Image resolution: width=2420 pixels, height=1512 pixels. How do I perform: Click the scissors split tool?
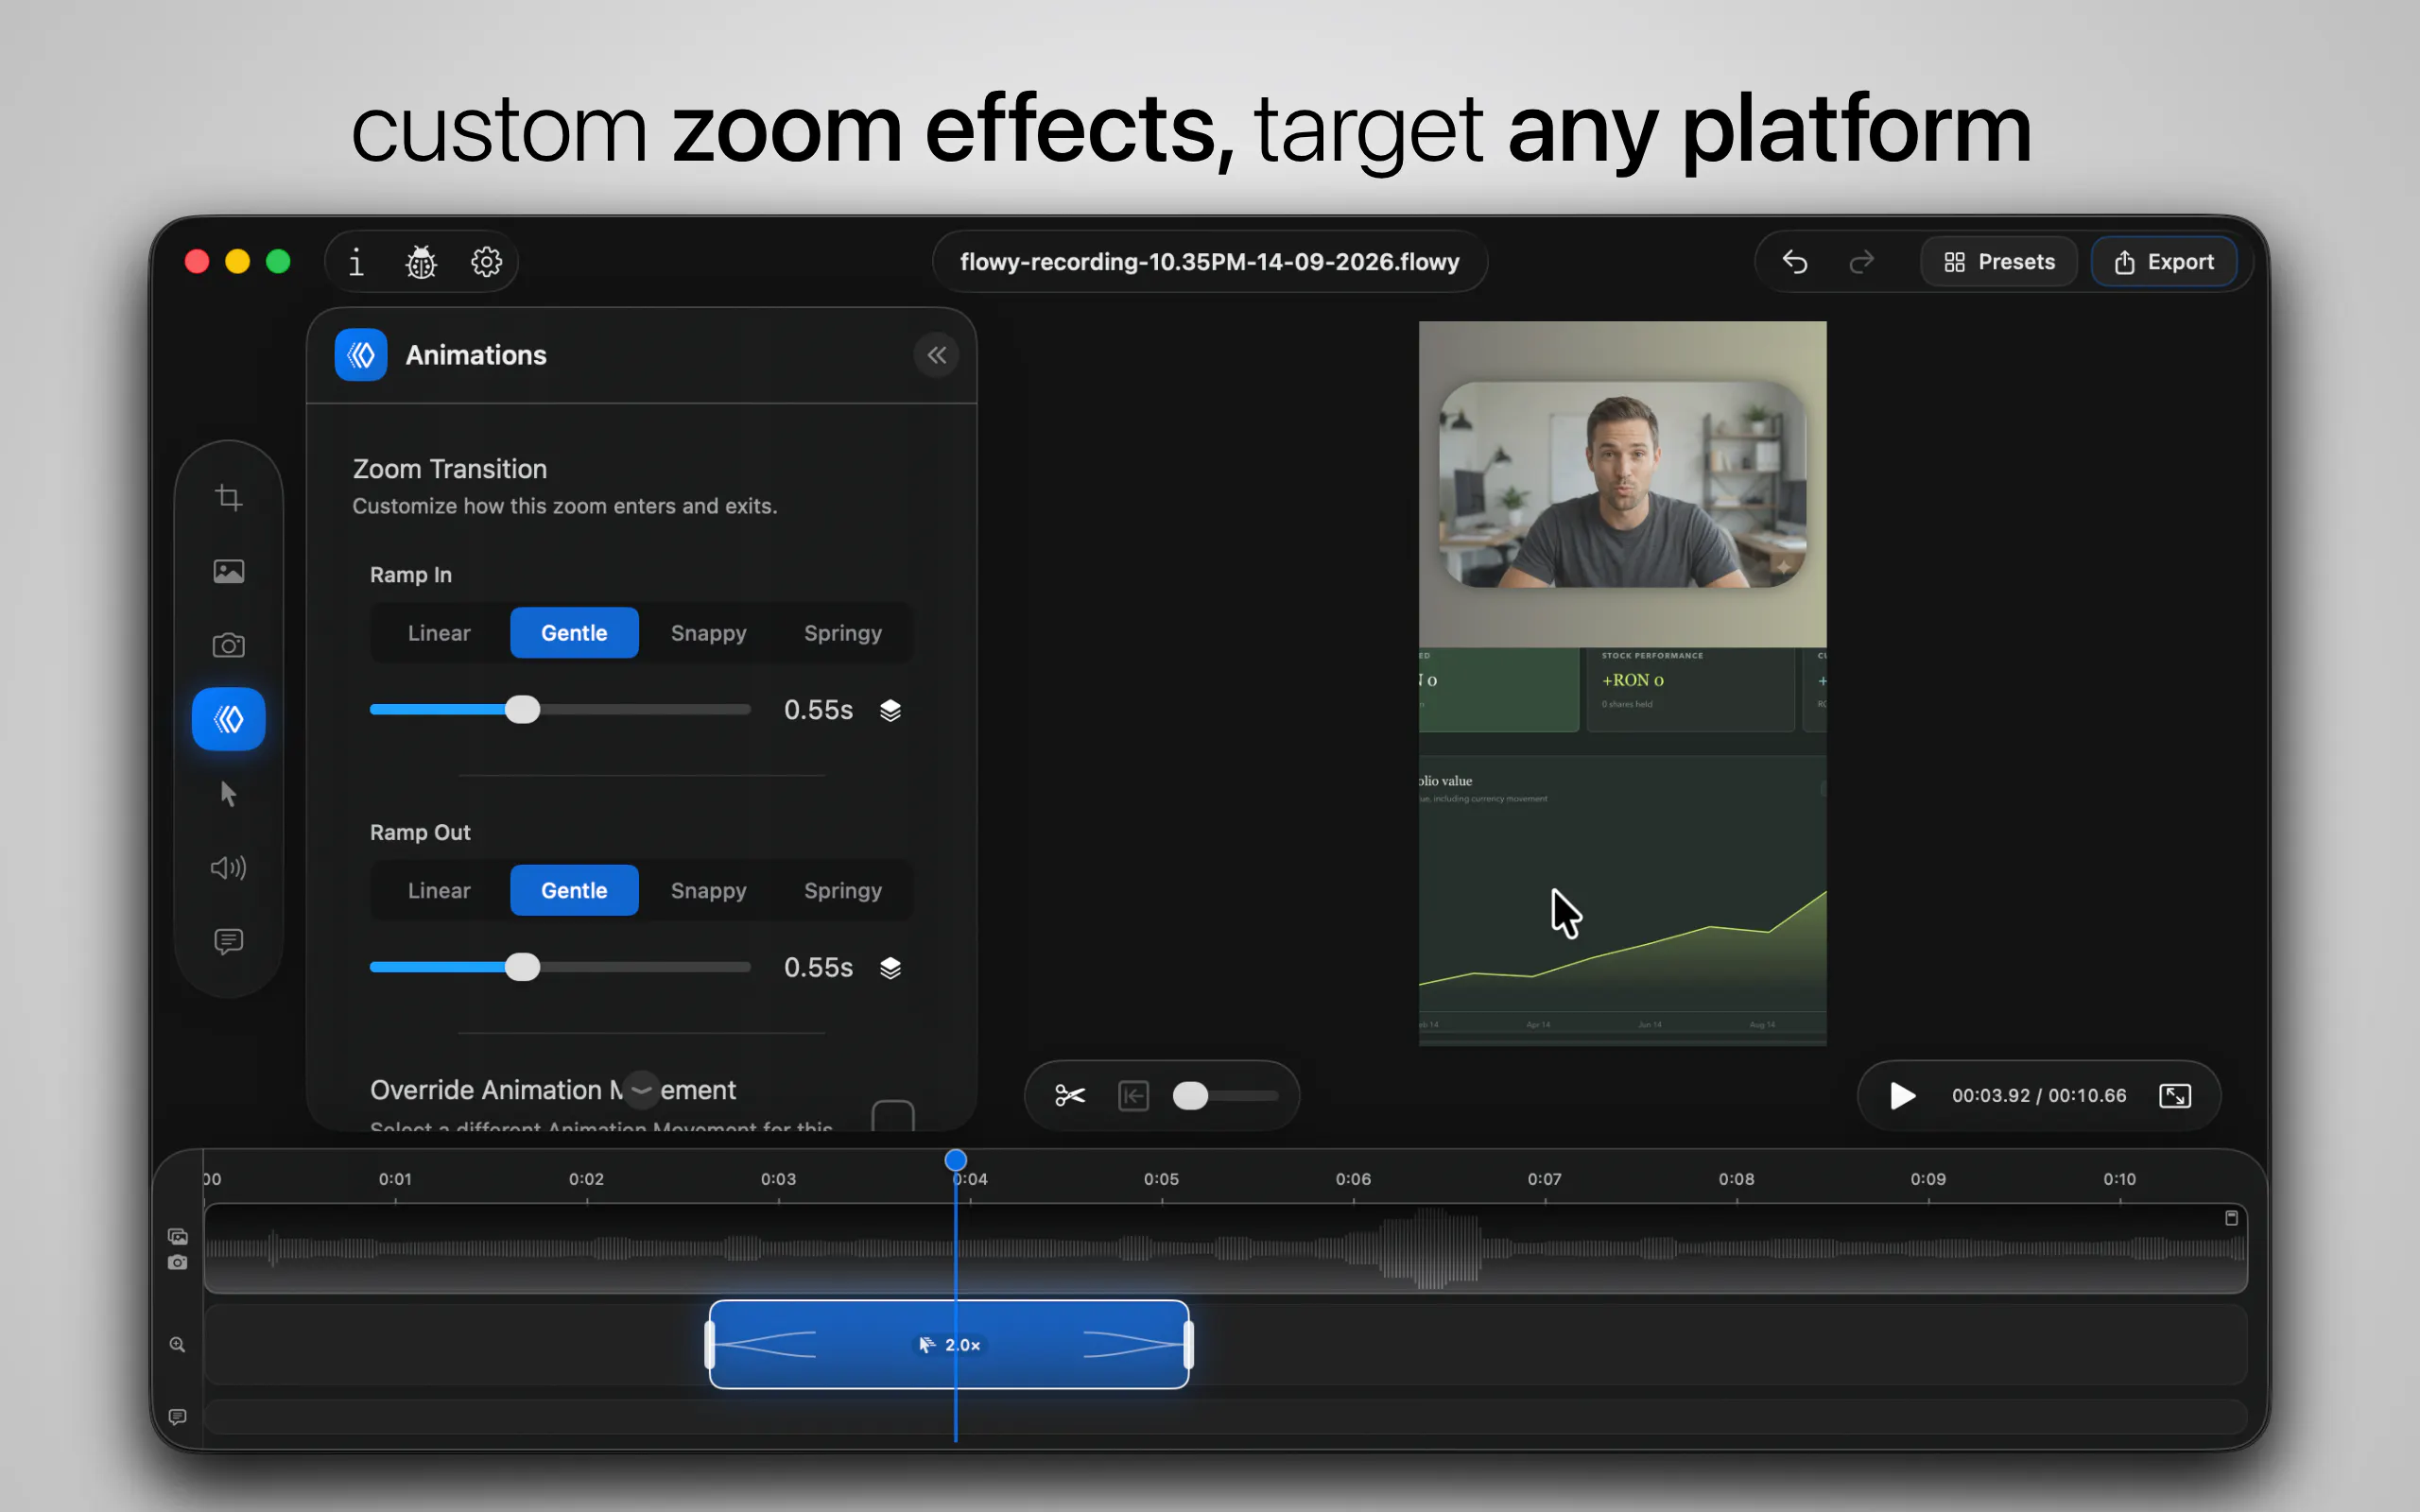[x=1070, y=1095]
